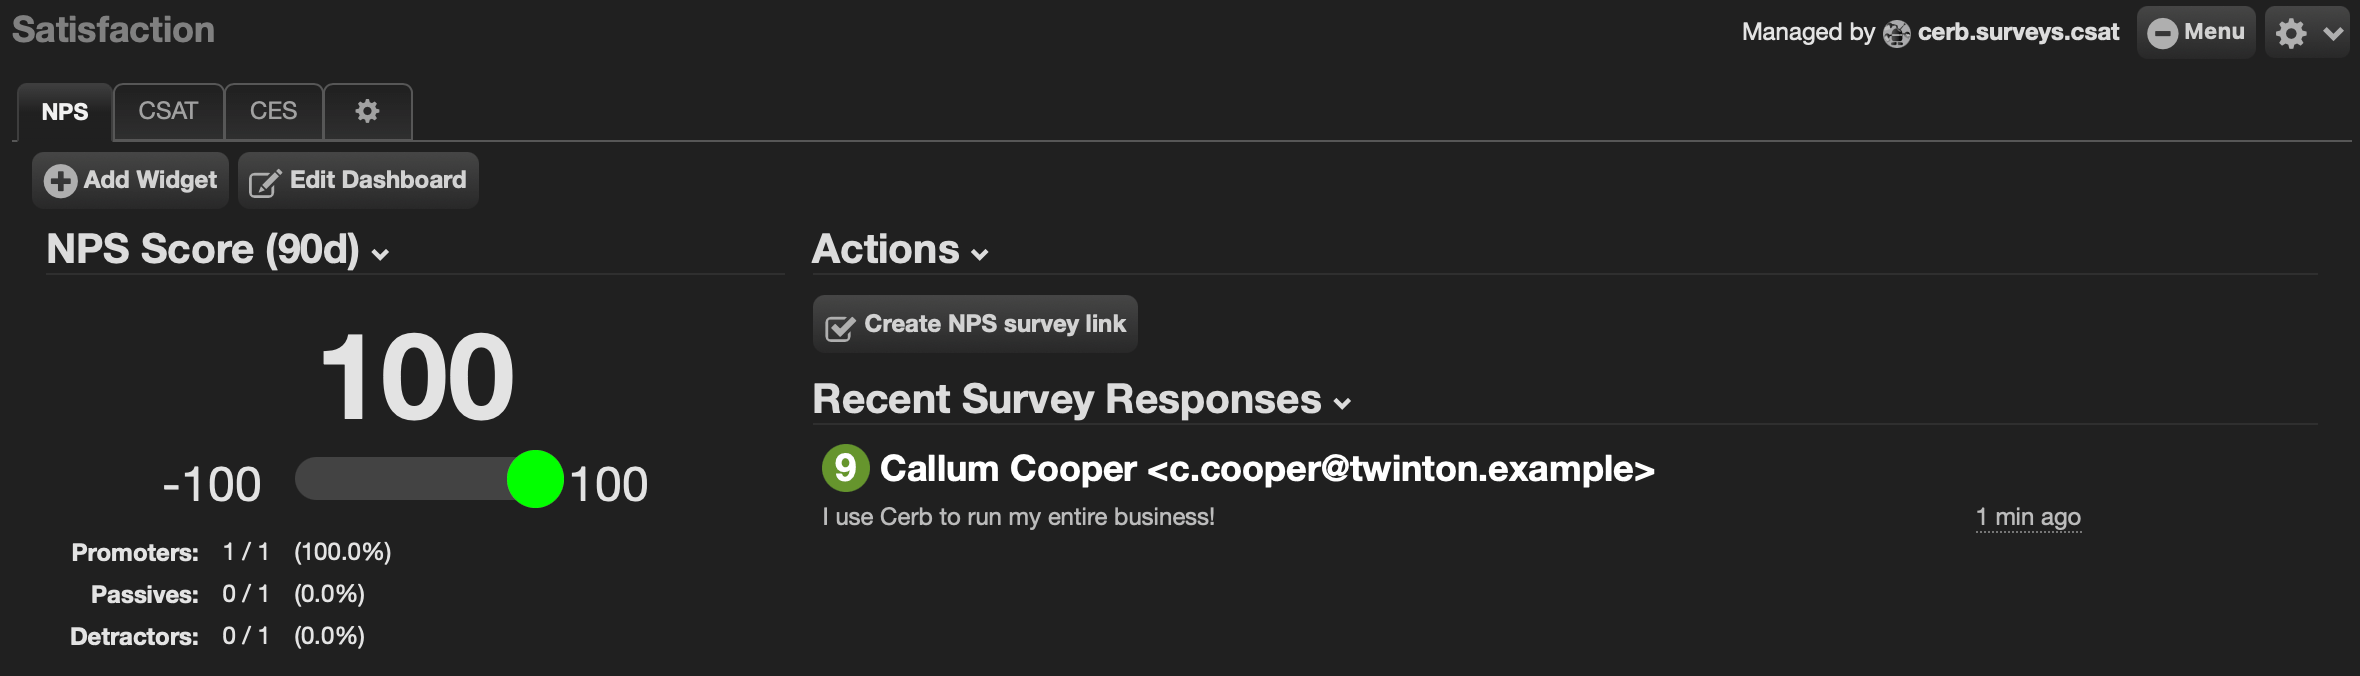2360x676 pixels.
Task: Open Callum Cooper response link
Action: (1267, 469)
